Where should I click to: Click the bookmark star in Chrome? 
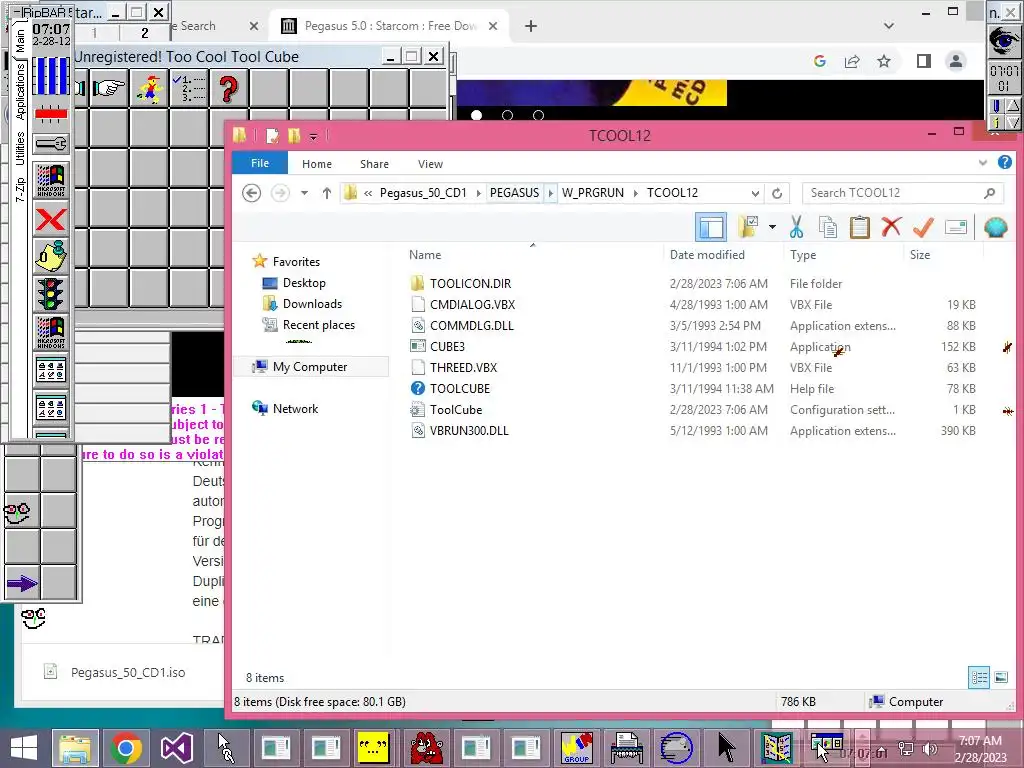[884, 61]
